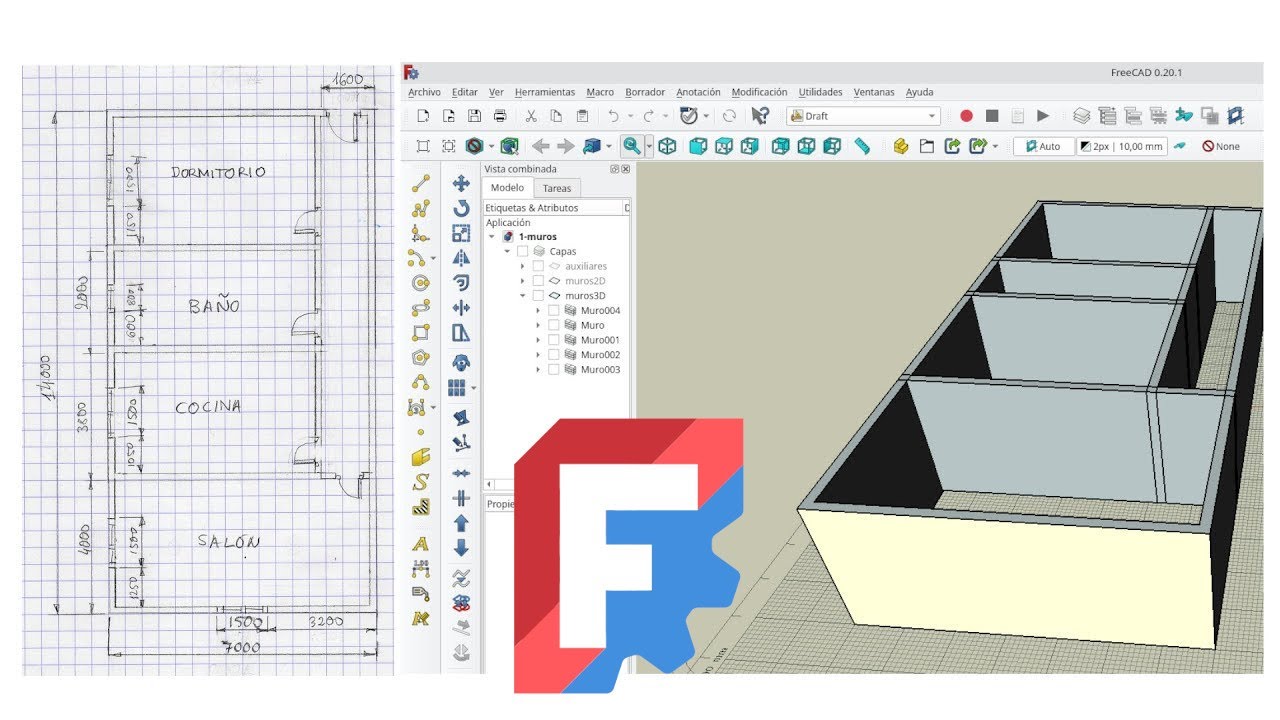Choose the Draft Text tool

point(421,544)
